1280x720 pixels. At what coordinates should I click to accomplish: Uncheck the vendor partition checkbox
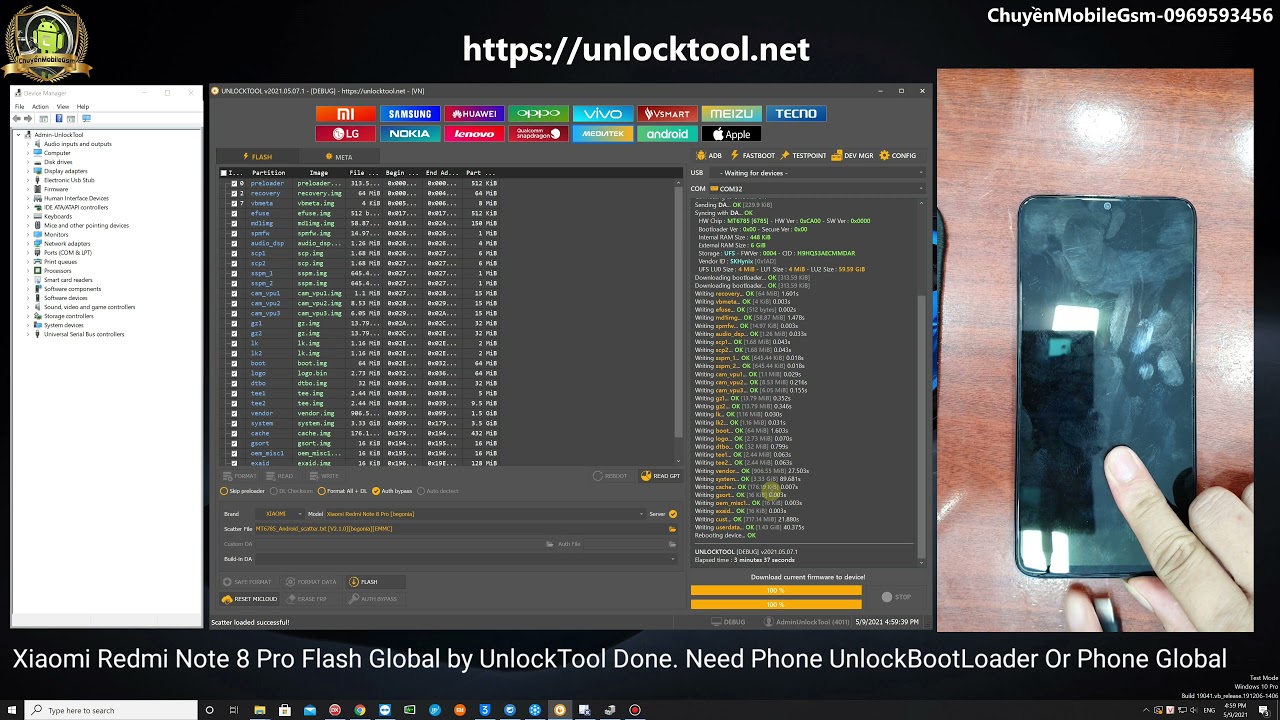coord(234,413)
